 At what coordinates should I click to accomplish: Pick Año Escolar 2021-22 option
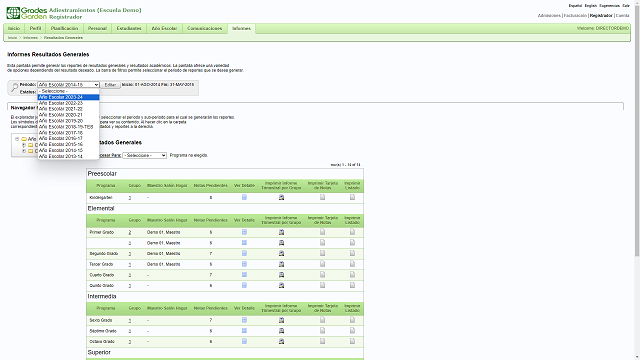[68, 109]
